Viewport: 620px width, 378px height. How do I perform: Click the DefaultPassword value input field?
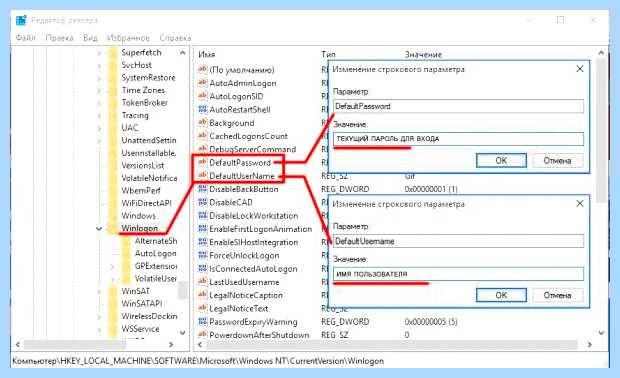[458, 139]
